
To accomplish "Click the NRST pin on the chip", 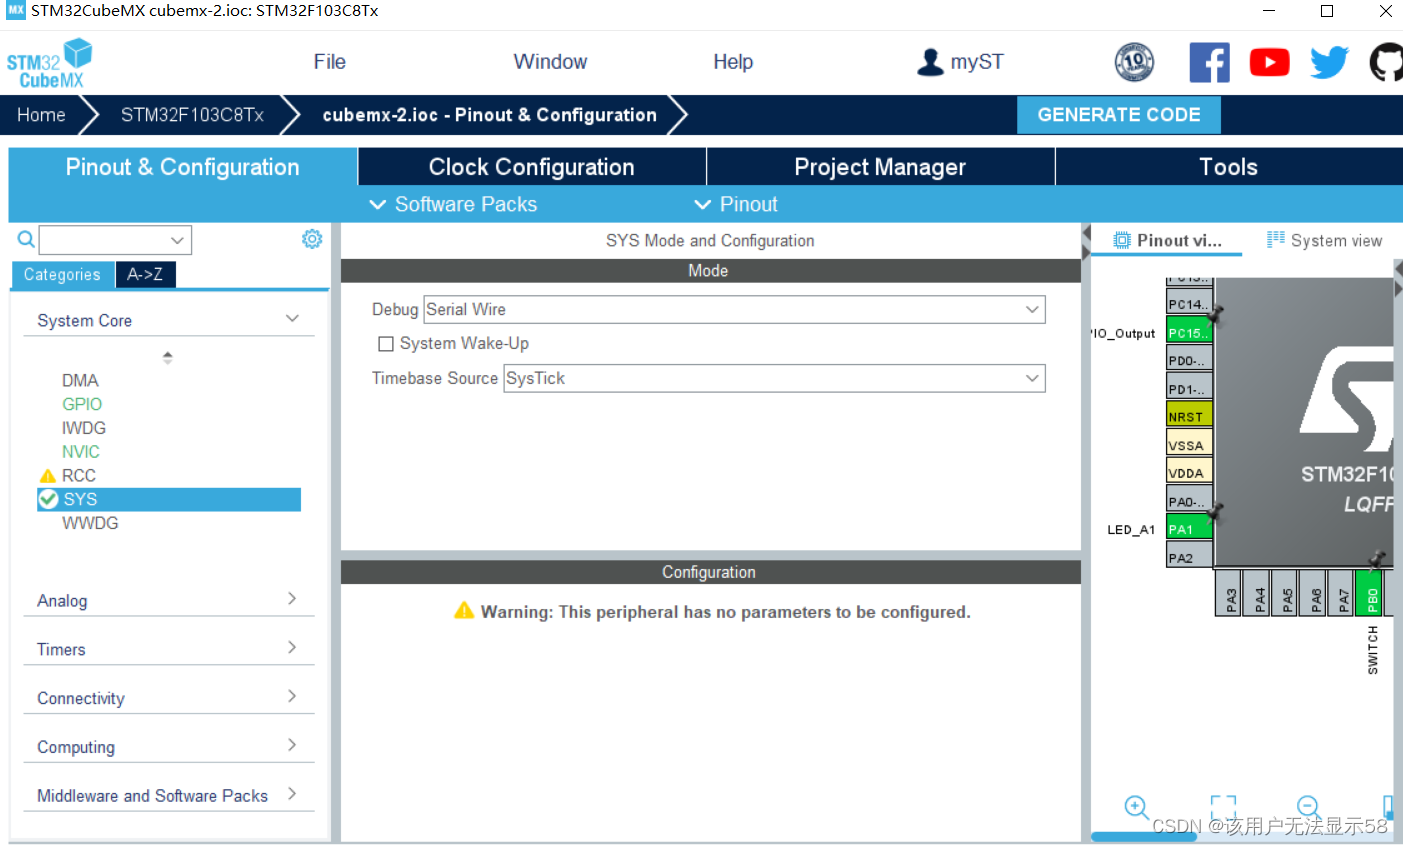I will (1190, 416).
